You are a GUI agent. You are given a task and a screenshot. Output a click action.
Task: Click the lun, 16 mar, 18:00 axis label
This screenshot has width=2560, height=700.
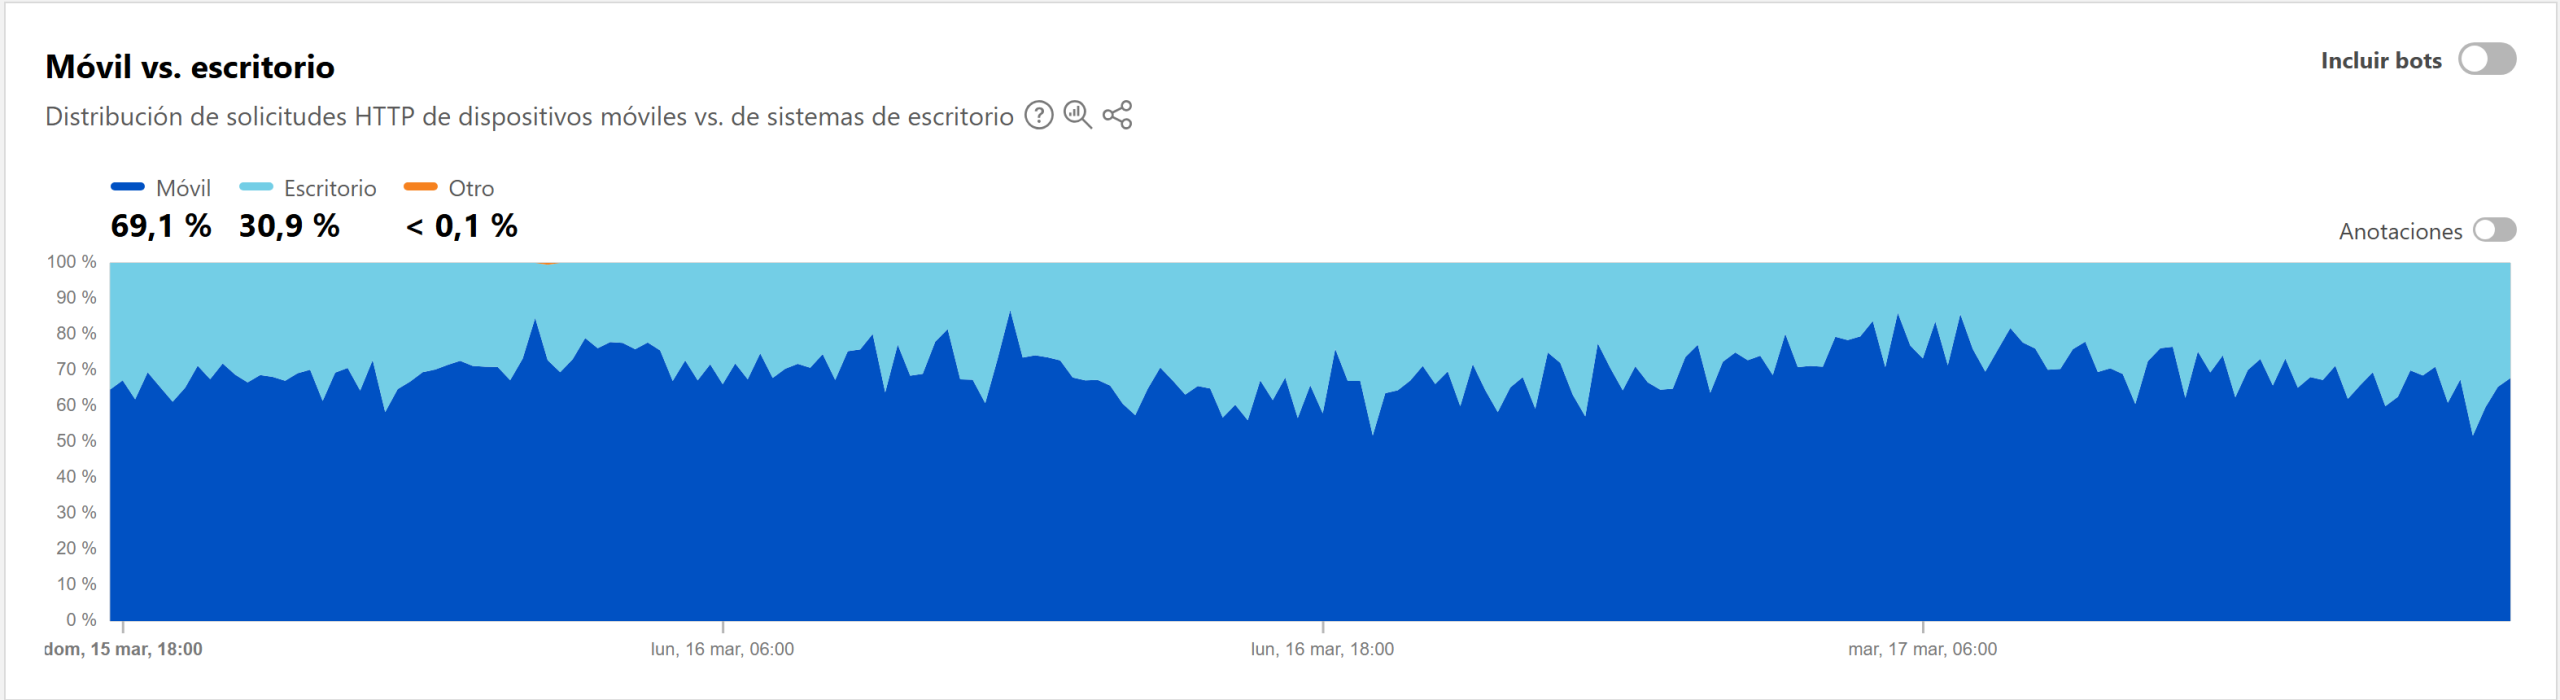click(1322, 650)
